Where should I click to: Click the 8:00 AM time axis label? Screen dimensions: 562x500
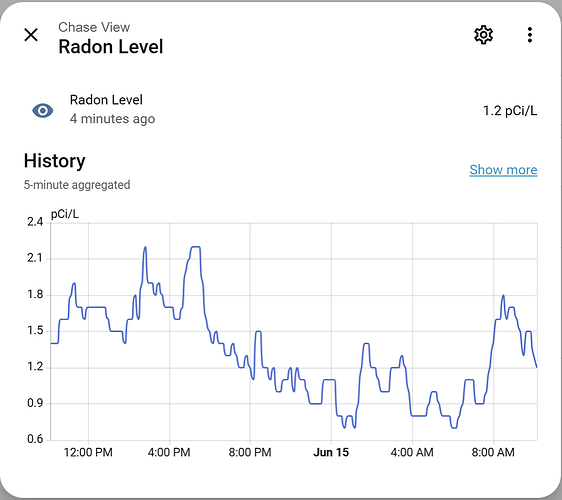click(x=493, y=452)
